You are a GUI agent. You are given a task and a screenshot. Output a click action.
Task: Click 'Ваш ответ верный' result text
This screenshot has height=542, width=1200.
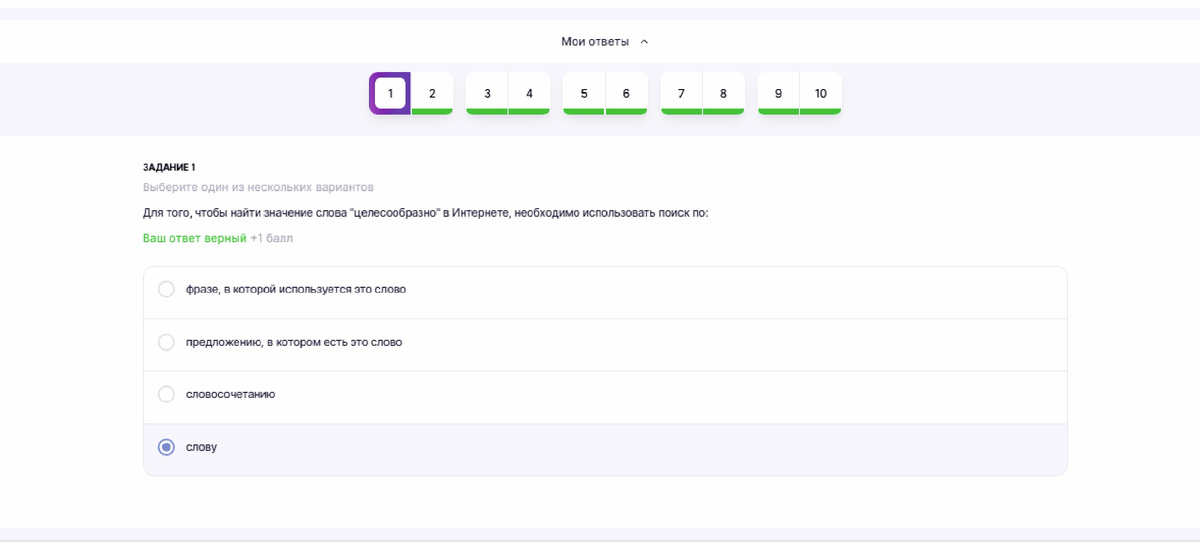point(194,238)
